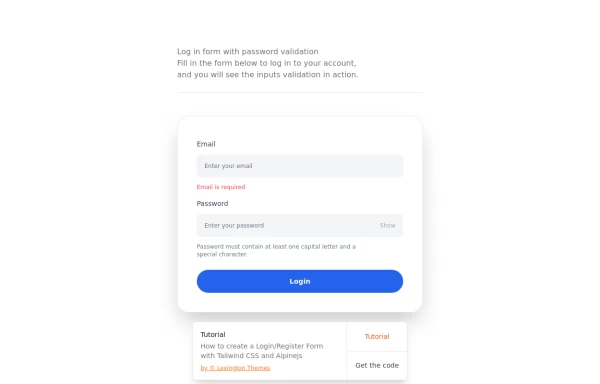This screenshot has width=600, height=384.
Task: Click Get the code
Action: tap(377, 366)
